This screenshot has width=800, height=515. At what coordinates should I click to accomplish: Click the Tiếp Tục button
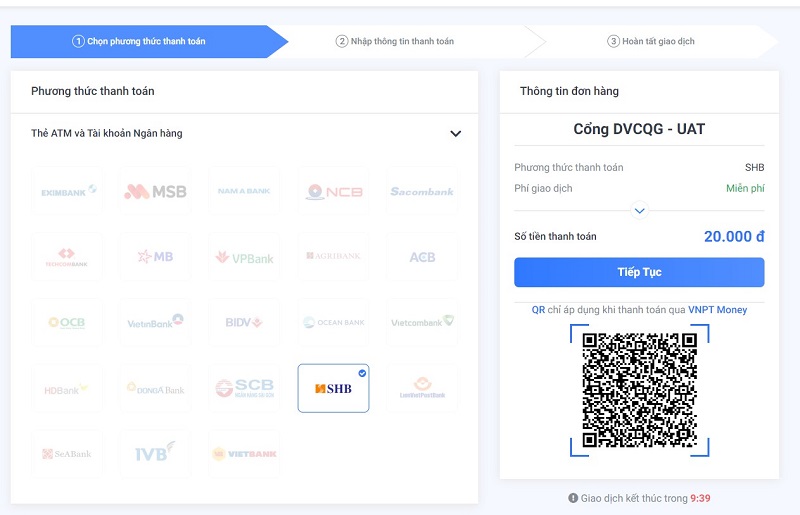tap(639, 272)
